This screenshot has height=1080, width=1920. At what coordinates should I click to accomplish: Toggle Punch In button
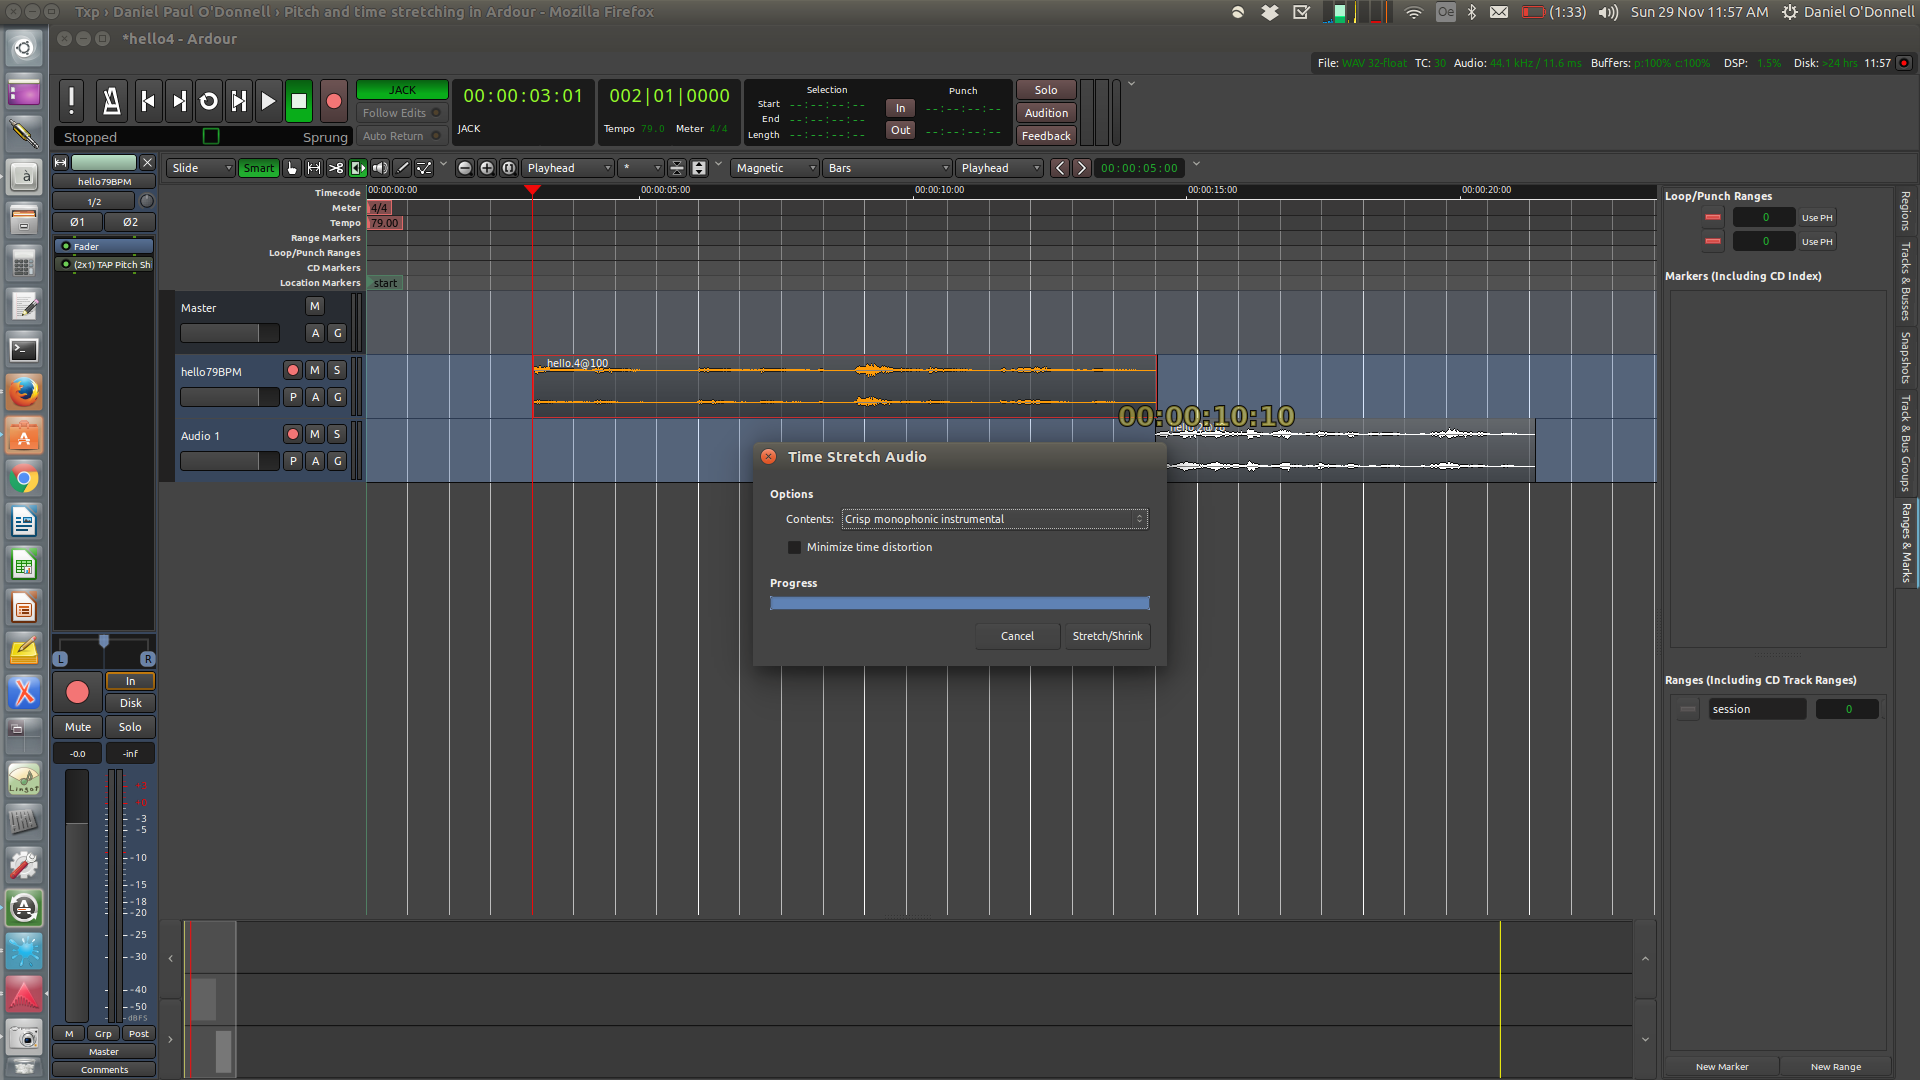coord(900,108)
